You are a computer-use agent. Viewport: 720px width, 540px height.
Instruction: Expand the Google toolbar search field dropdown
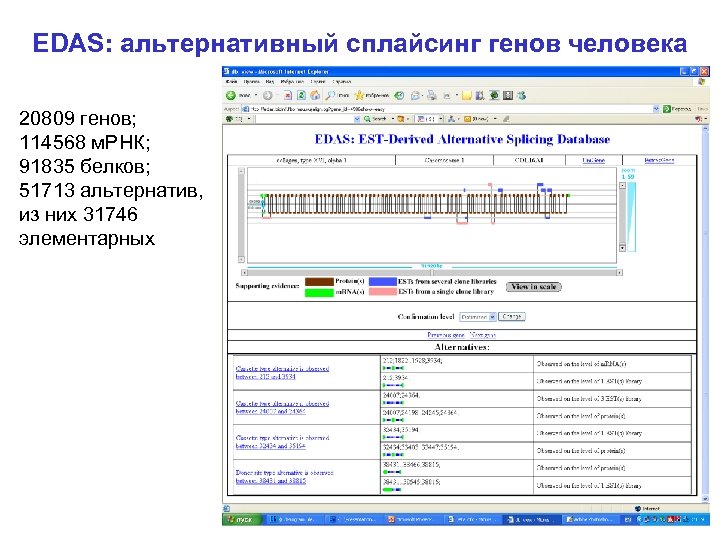click(357, 119)
